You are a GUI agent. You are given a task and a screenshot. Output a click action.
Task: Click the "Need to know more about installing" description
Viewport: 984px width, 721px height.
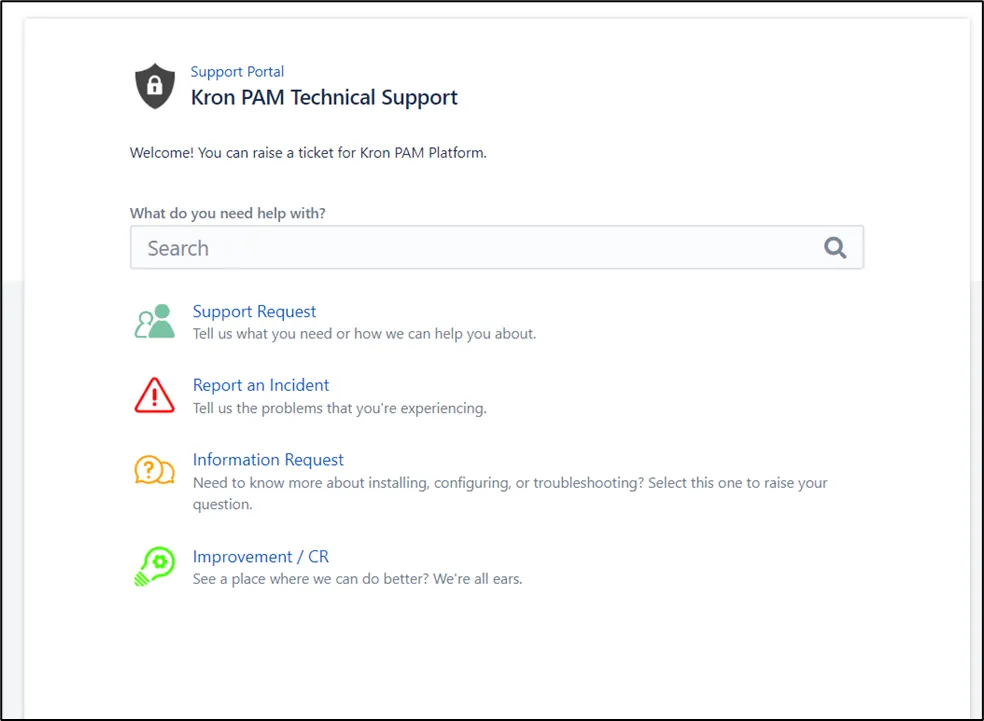[x=510, y=493]
